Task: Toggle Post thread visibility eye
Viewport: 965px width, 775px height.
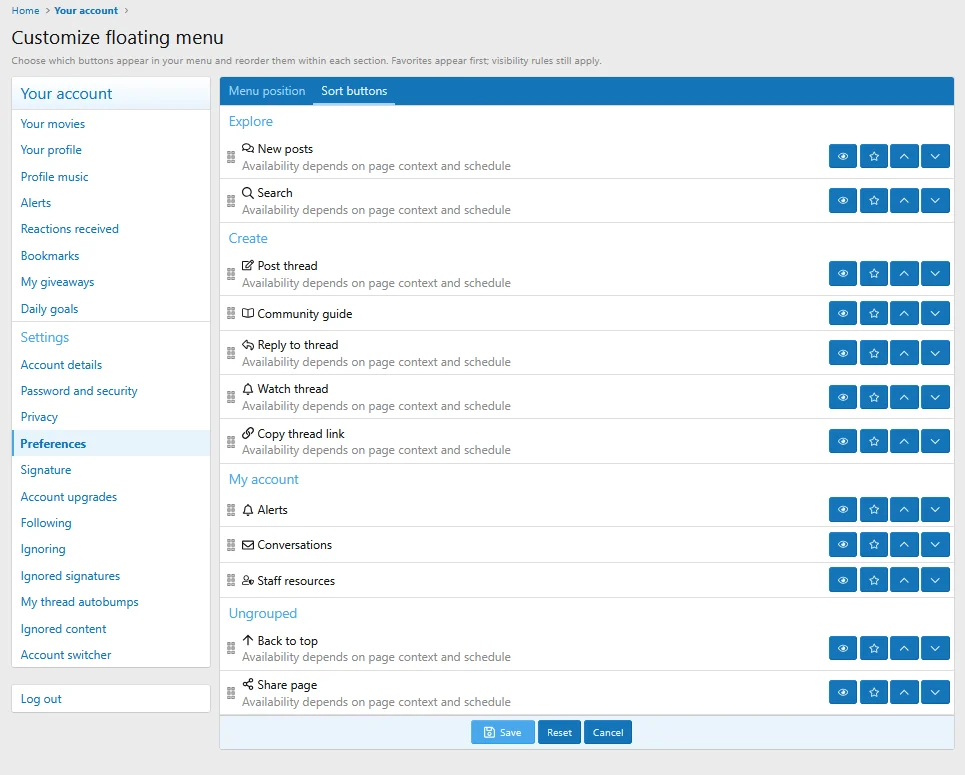Action: (x=843, y=274)
